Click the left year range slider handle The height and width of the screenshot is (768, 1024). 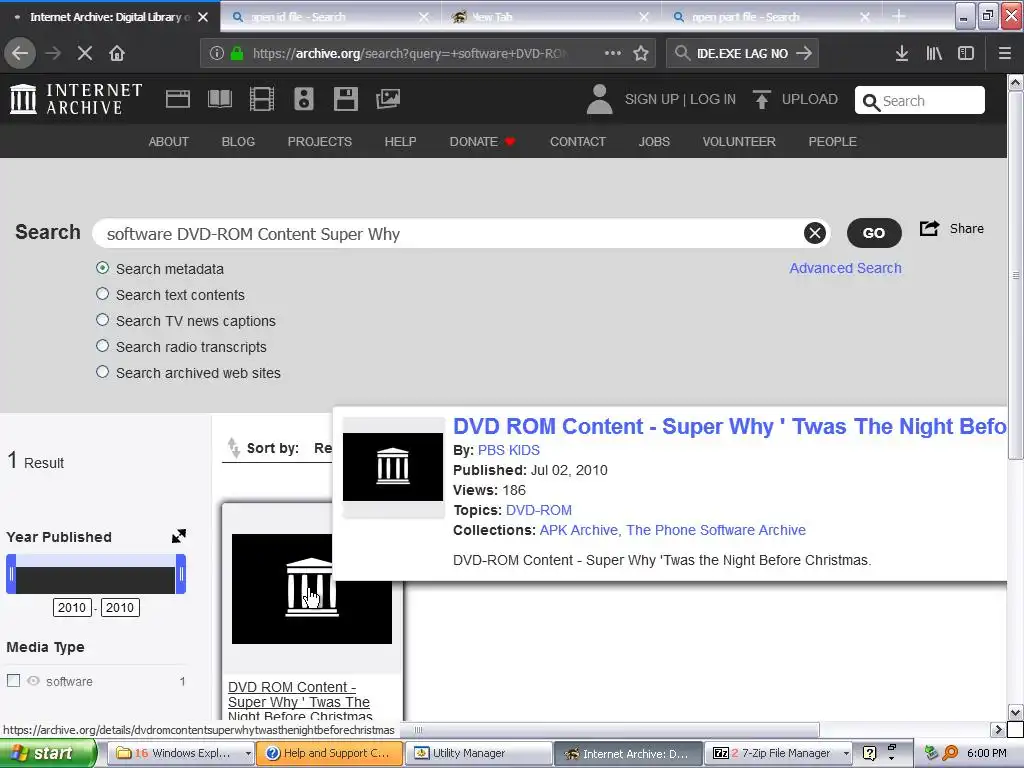(11, 574)
